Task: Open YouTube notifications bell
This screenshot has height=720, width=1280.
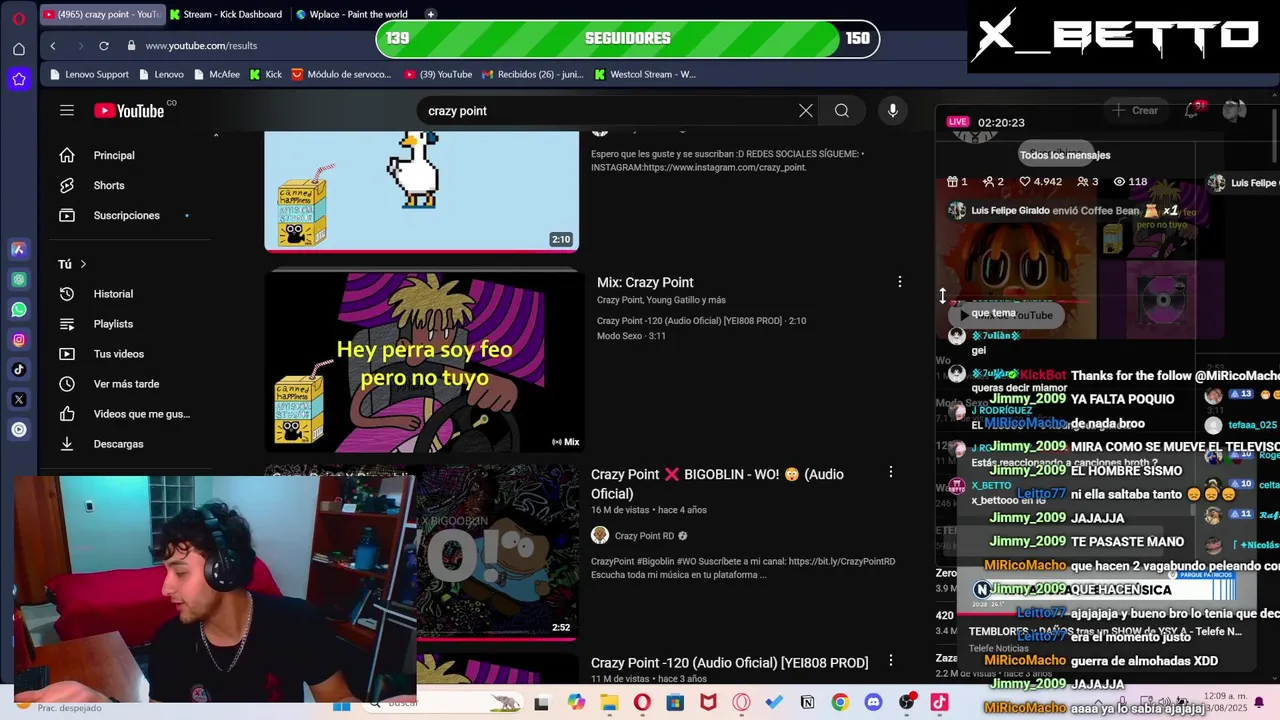Action: pyautogui.click(x=1192, y=110)
